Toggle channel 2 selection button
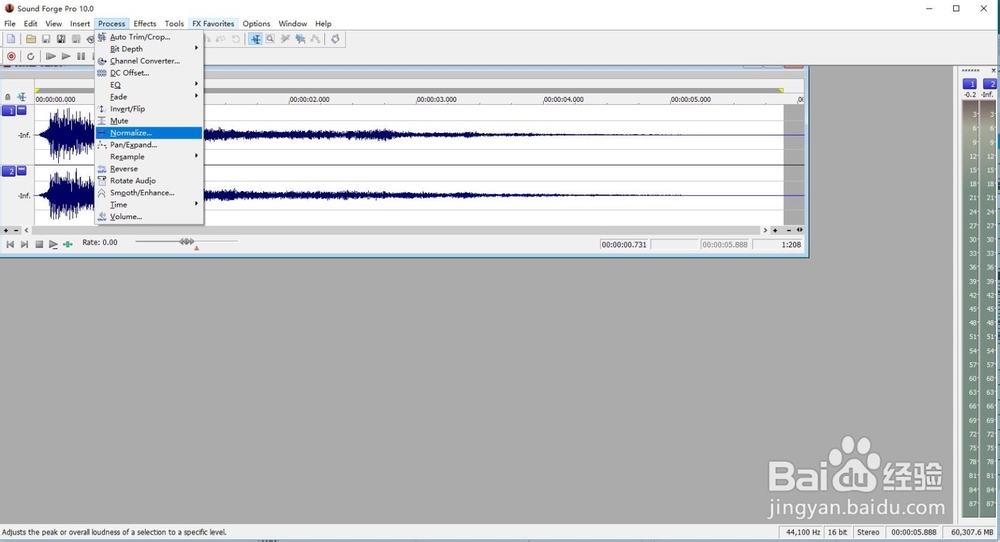Image resolution: width=1000 pixels, height=542 pixels. tap(9, 171)
